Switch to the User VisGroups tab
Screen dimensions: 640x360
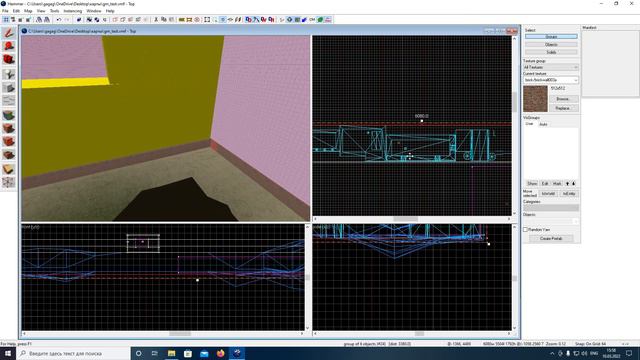click(x=529, y=124)
